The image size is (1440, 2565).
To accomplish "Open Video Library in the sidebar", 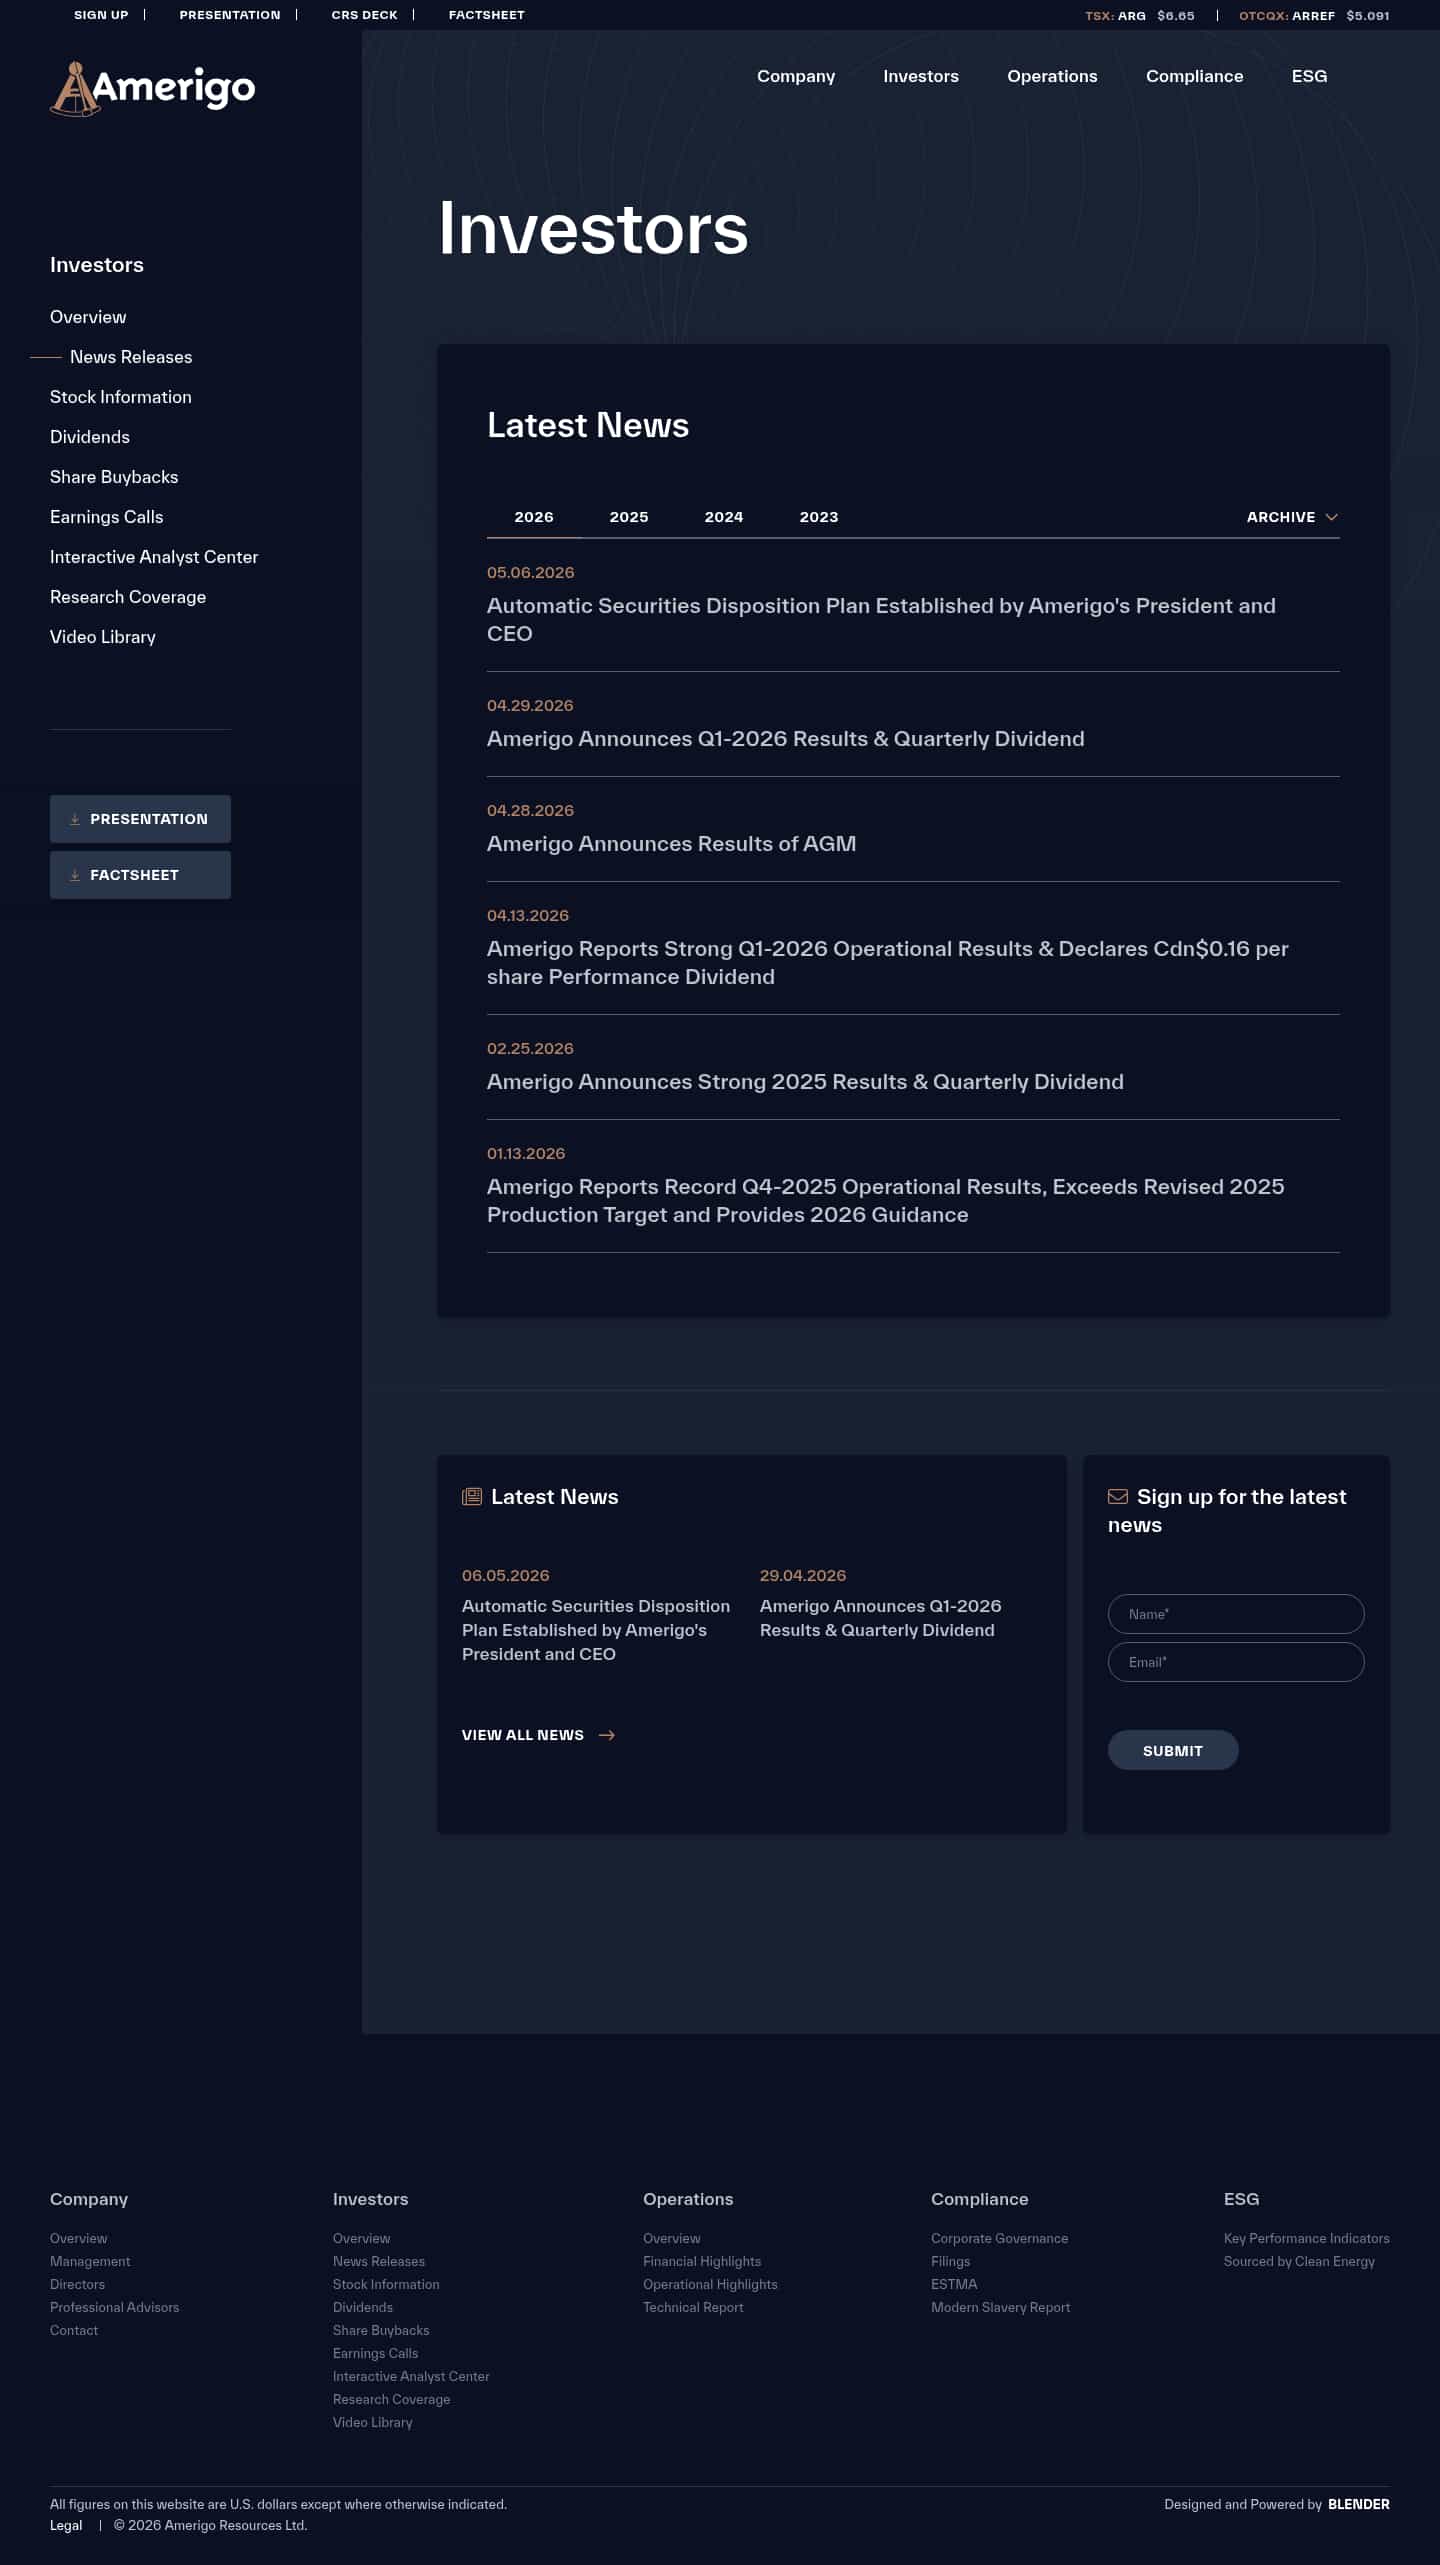I will click(x=103, y=637).
